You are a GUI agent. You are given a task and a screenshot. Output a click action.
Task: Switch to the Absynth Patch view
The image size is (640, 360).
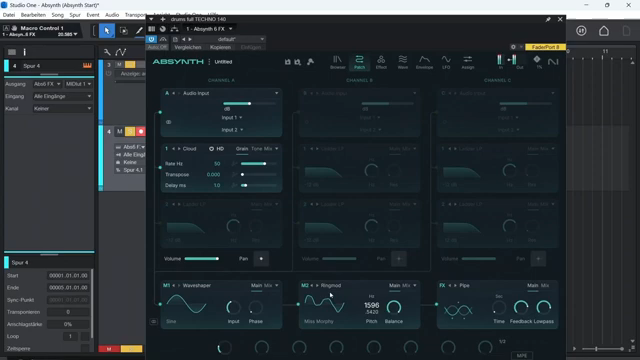[359, 62]
